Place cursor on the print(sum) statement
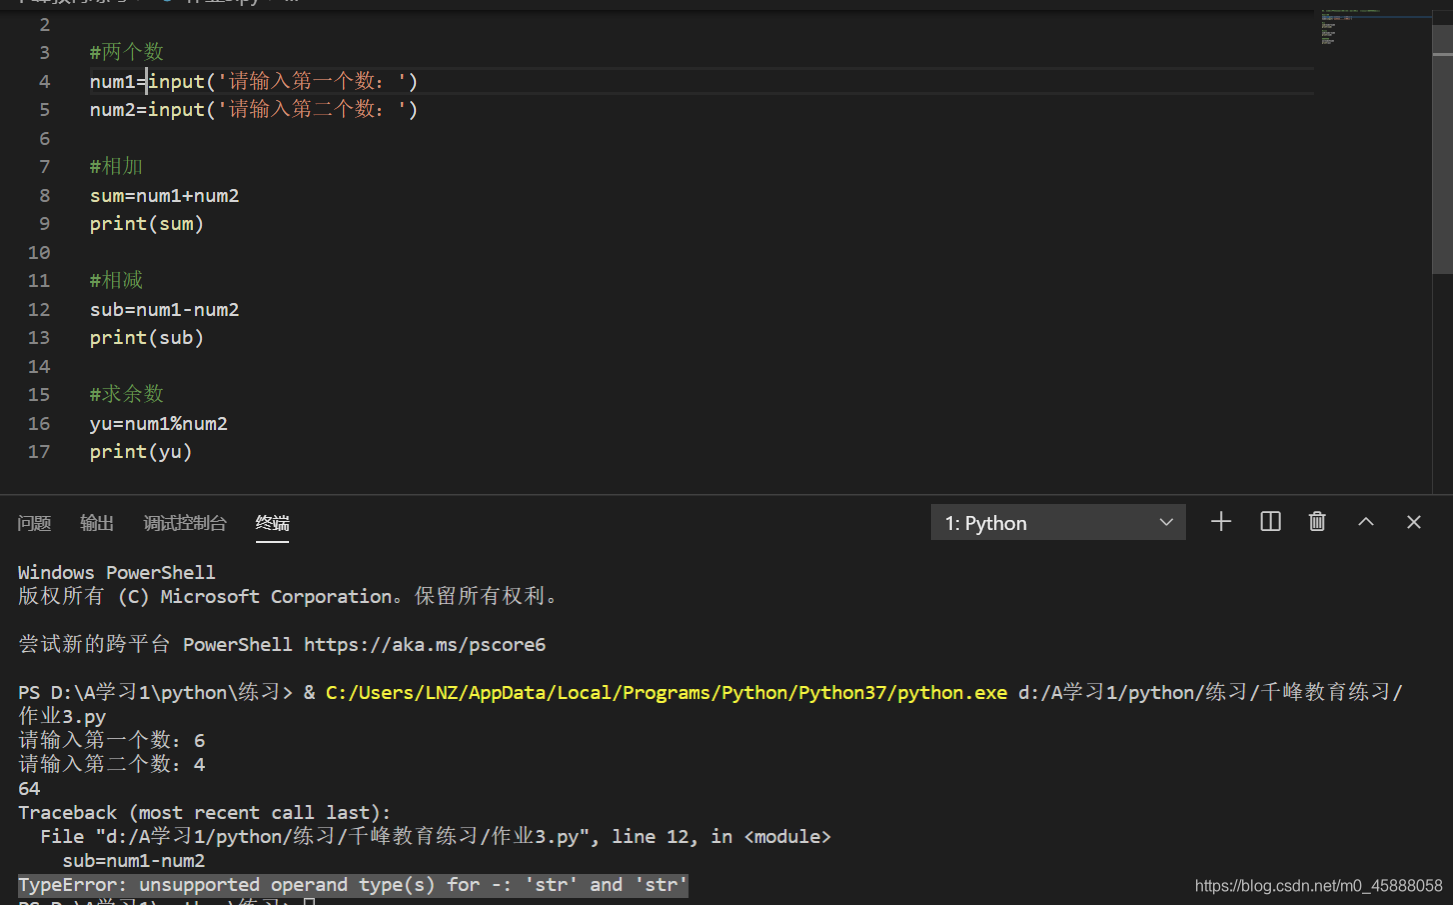Viewport: 1453px width, 905px height. click(146, 223)
